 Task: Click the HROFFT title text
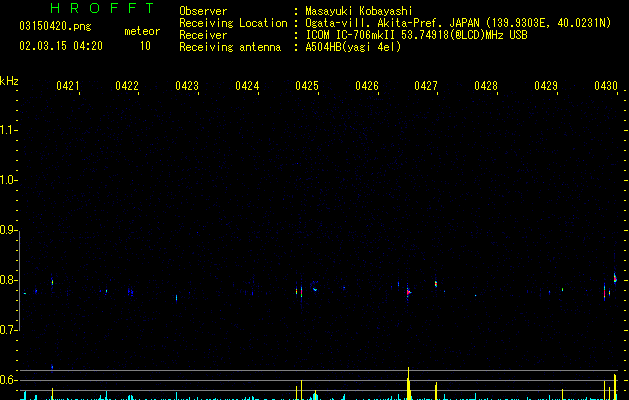coord(102,8)
